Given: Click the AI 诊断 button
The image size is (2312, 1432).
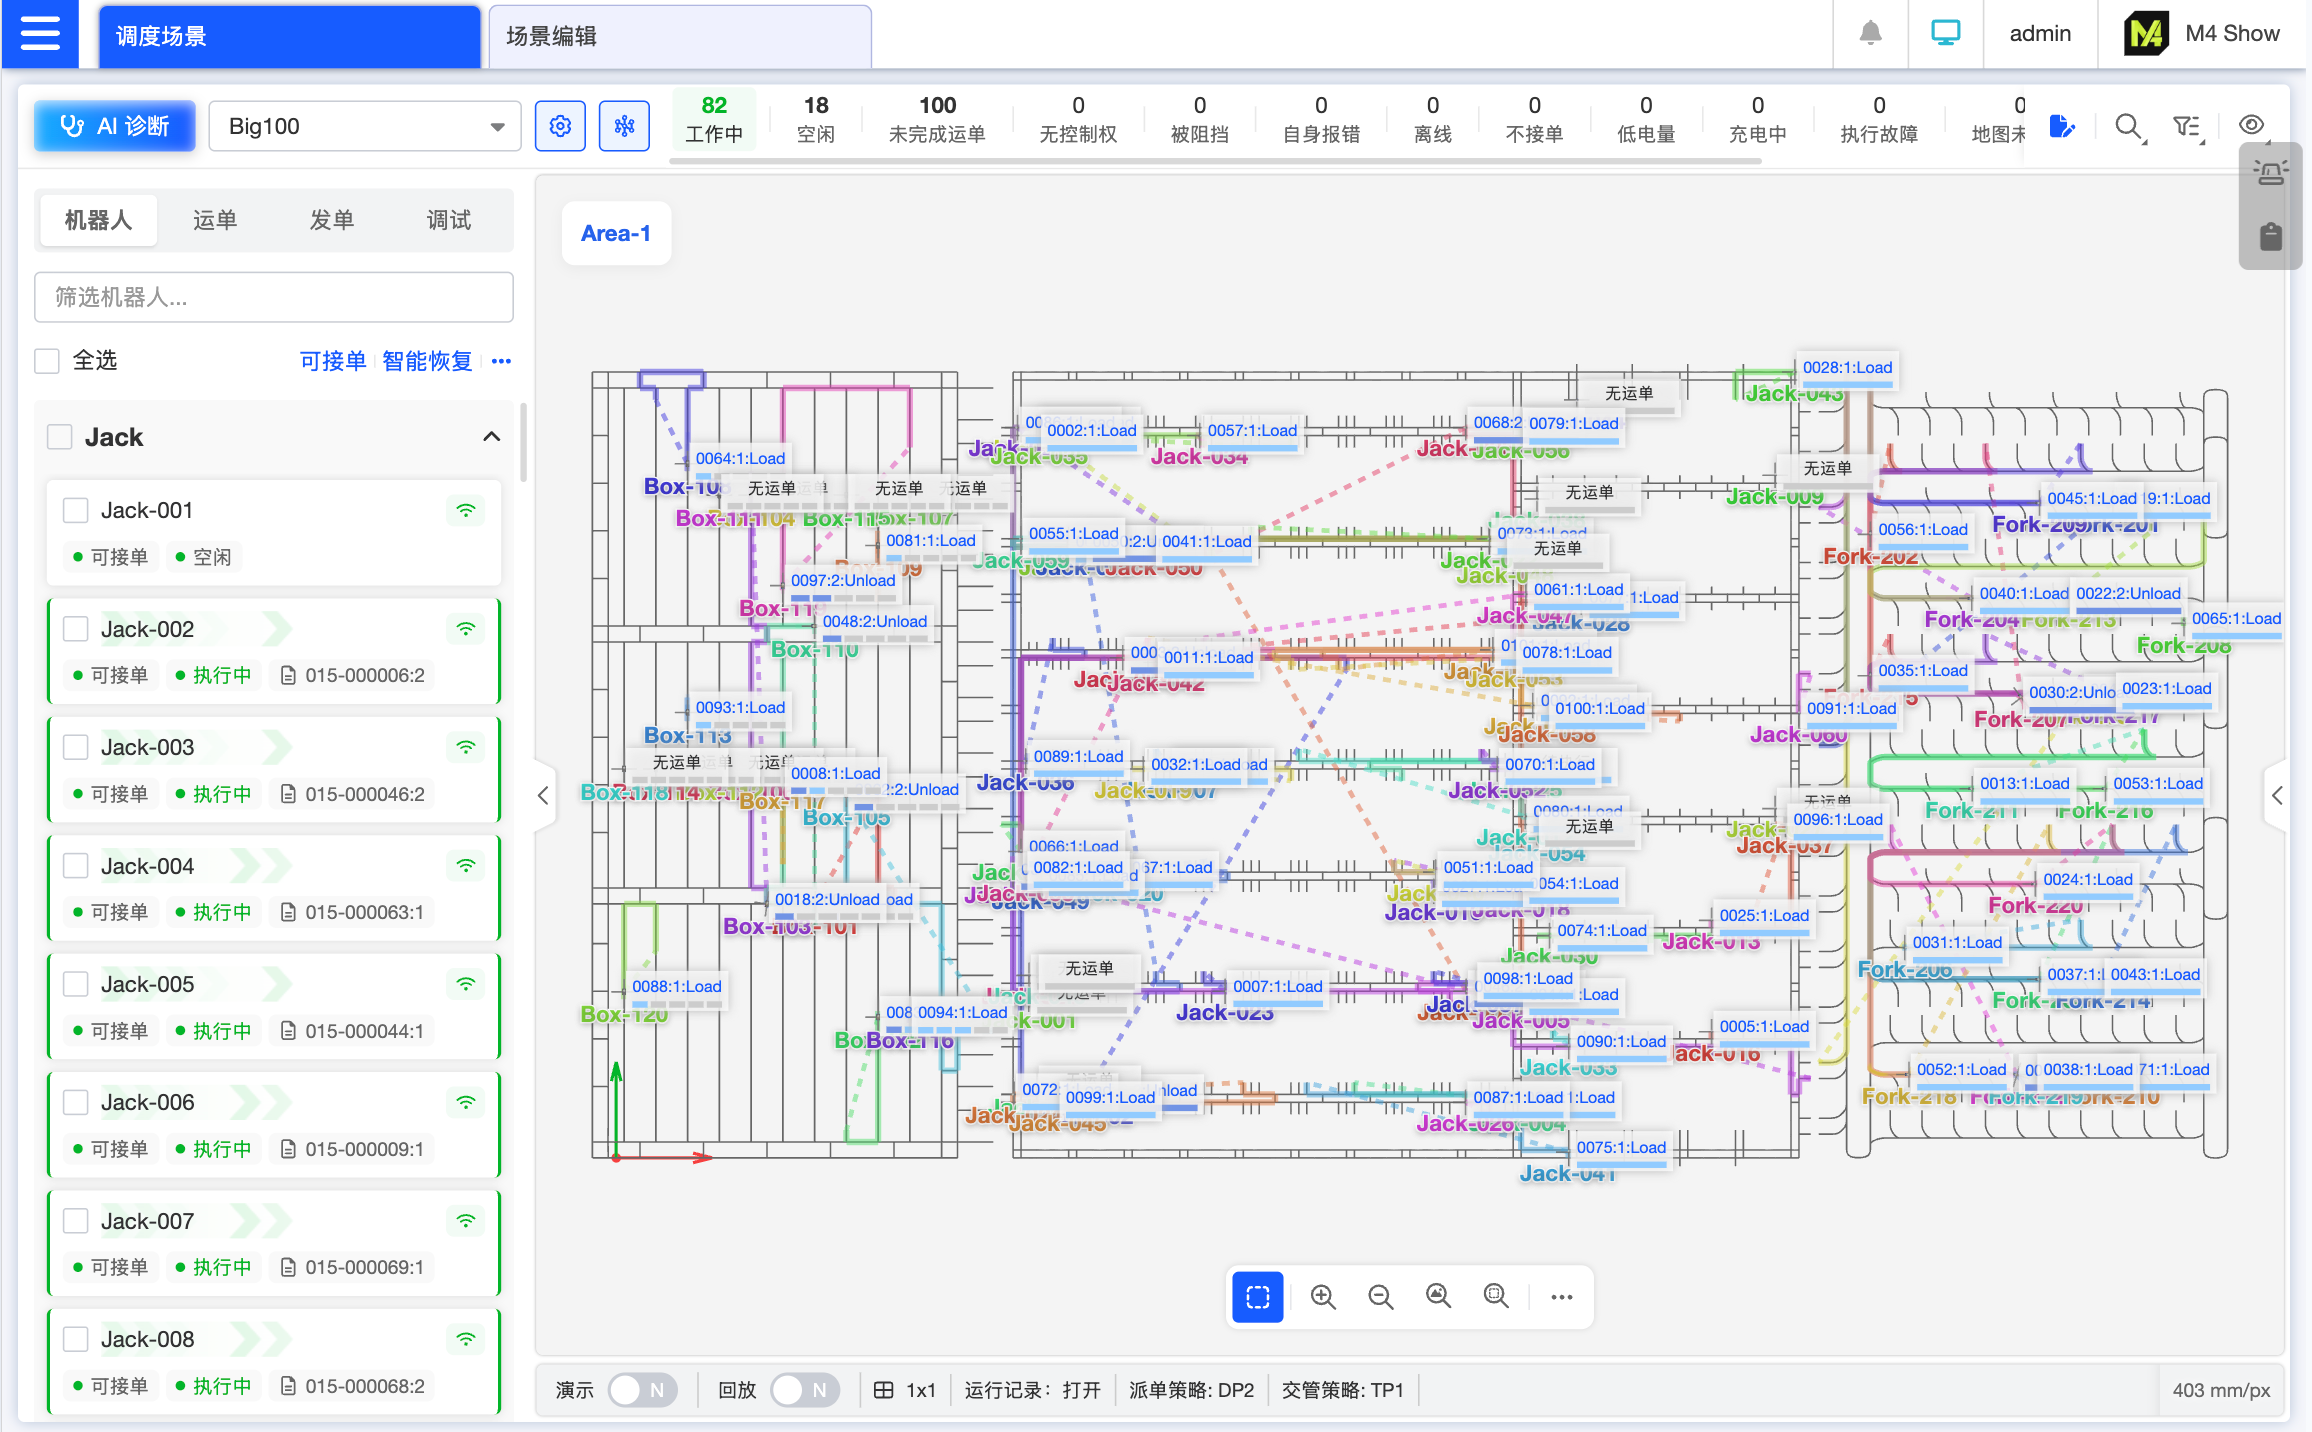Looking at the screenshot, I should [115, 126].
